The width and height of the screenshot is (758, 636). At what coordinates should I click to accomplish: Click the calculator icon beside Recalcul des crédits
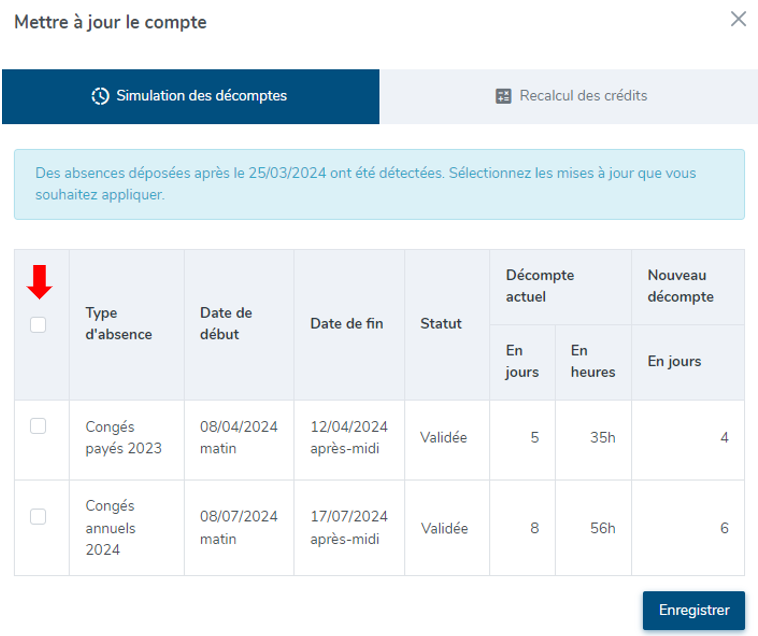504,97
